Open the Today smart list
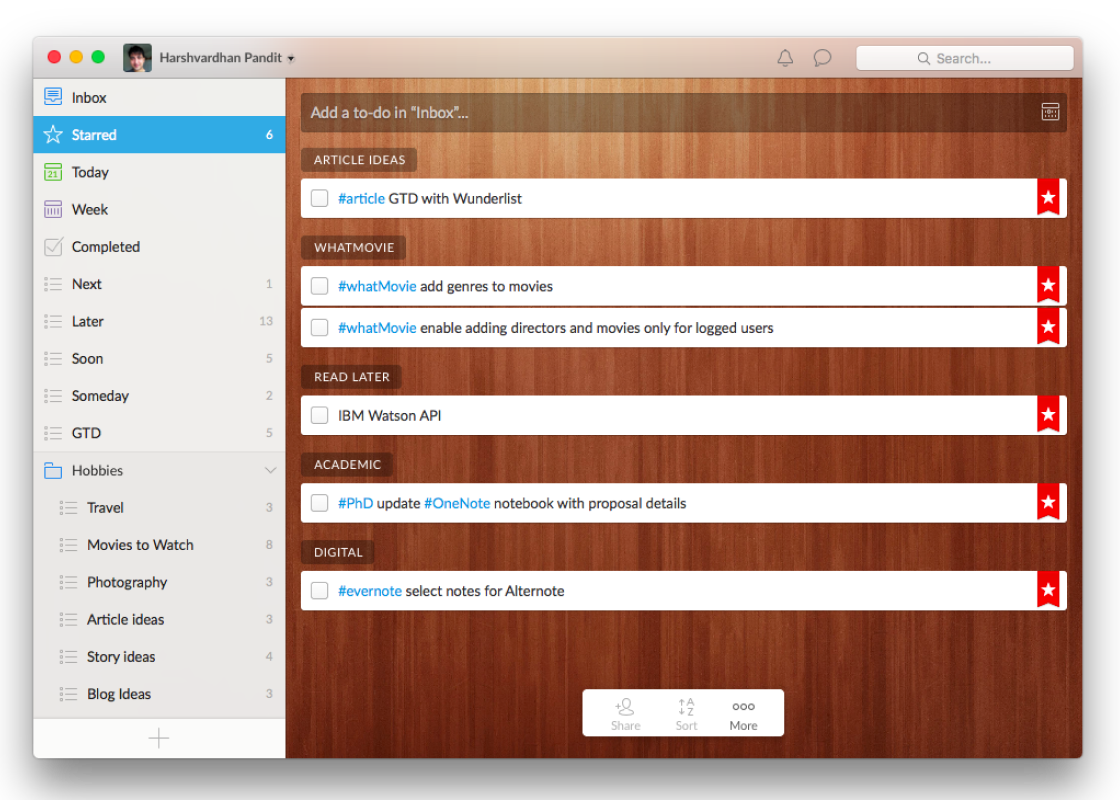The height and width of the screenshot is (800, 1120). 159,172
